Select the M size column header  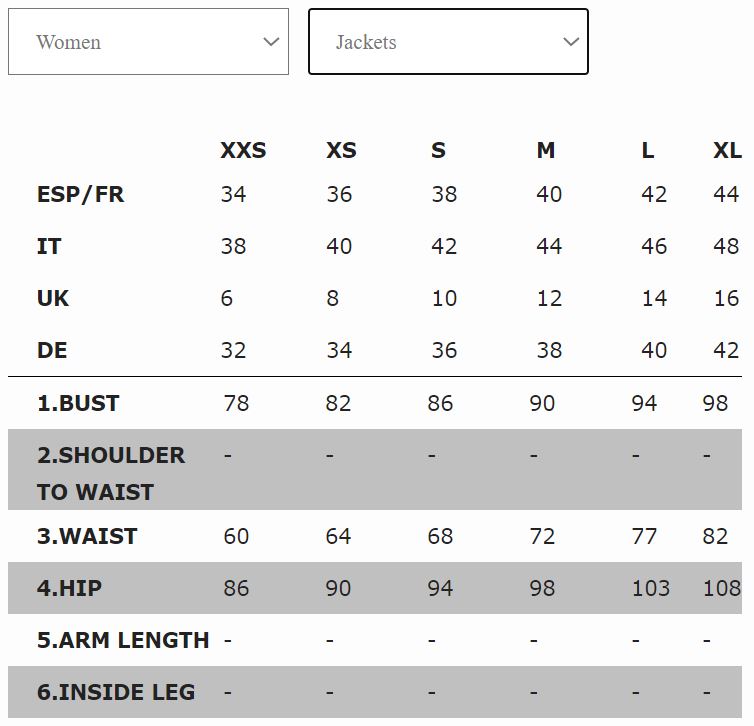pos(545,150)
